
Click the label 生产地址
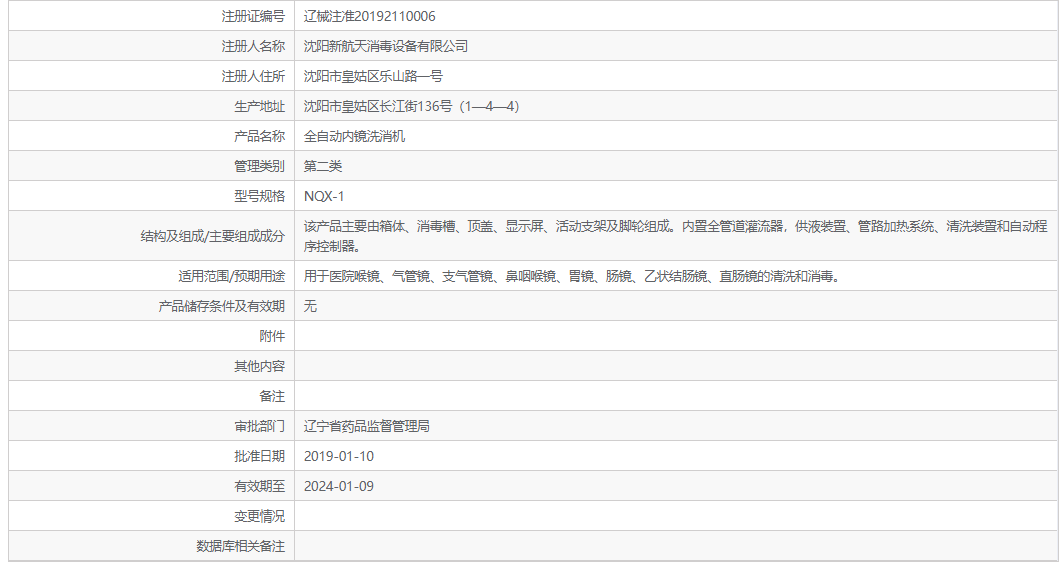259,106
